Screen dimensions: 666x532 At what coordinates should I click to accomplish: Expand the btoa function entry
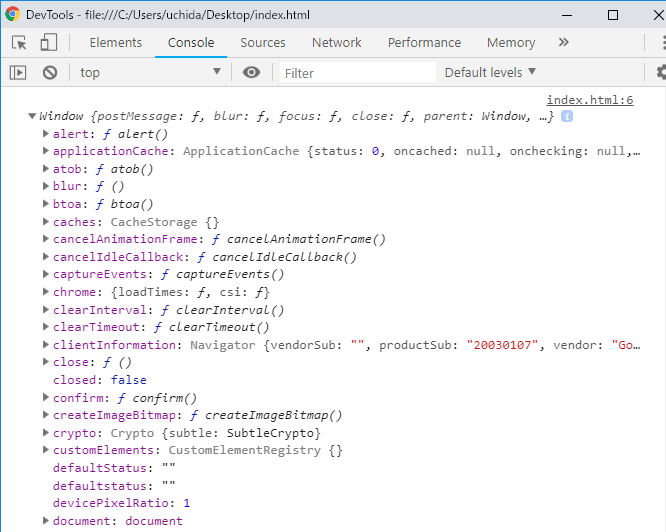coord(45,204)
